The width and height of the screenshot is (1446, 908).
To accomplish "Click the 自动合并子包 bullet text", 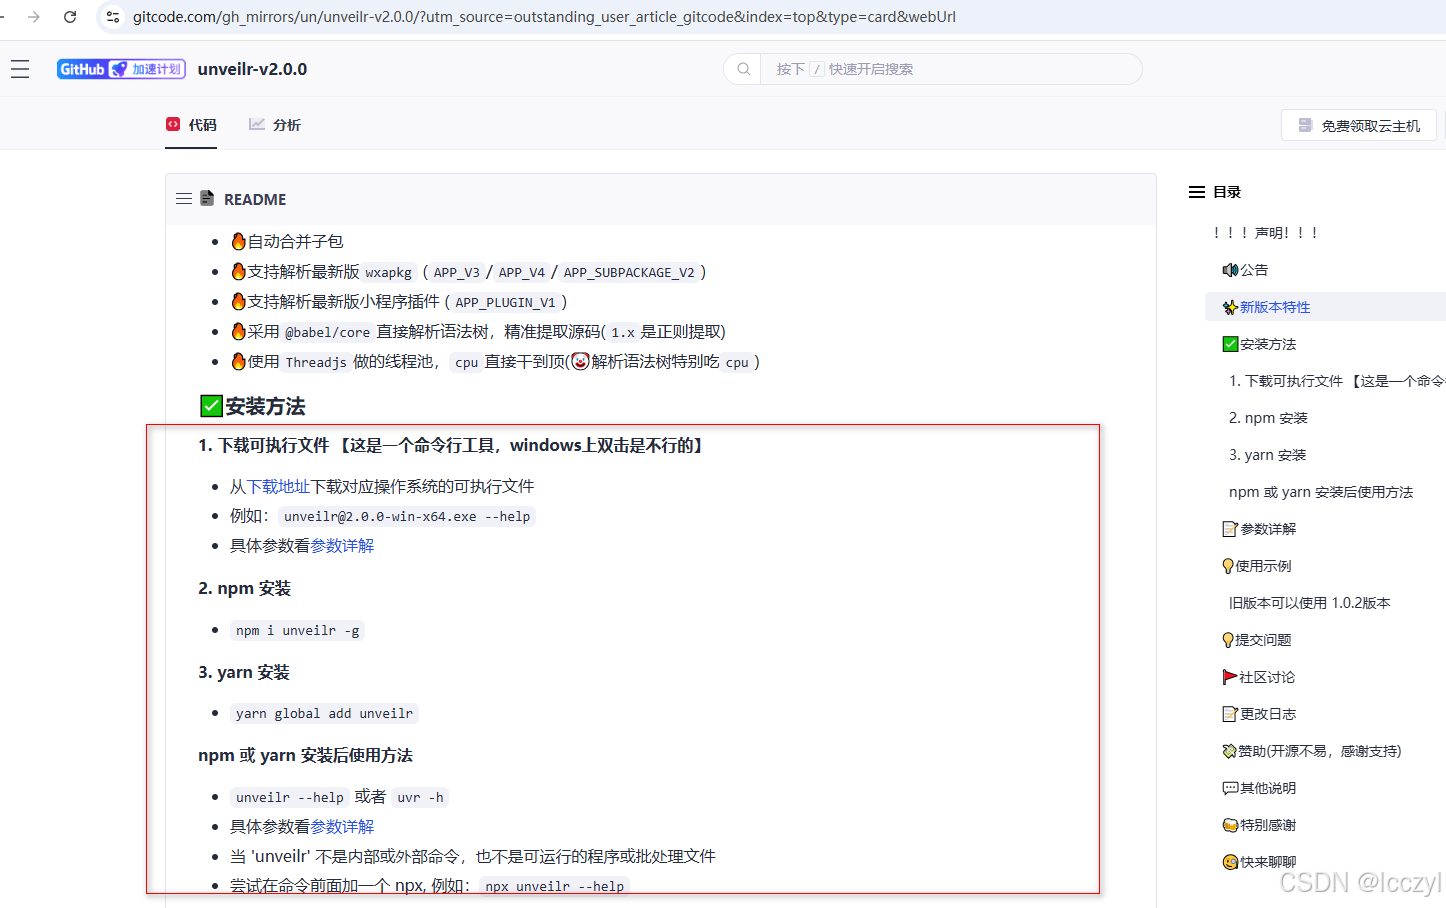I will [295, 241].
